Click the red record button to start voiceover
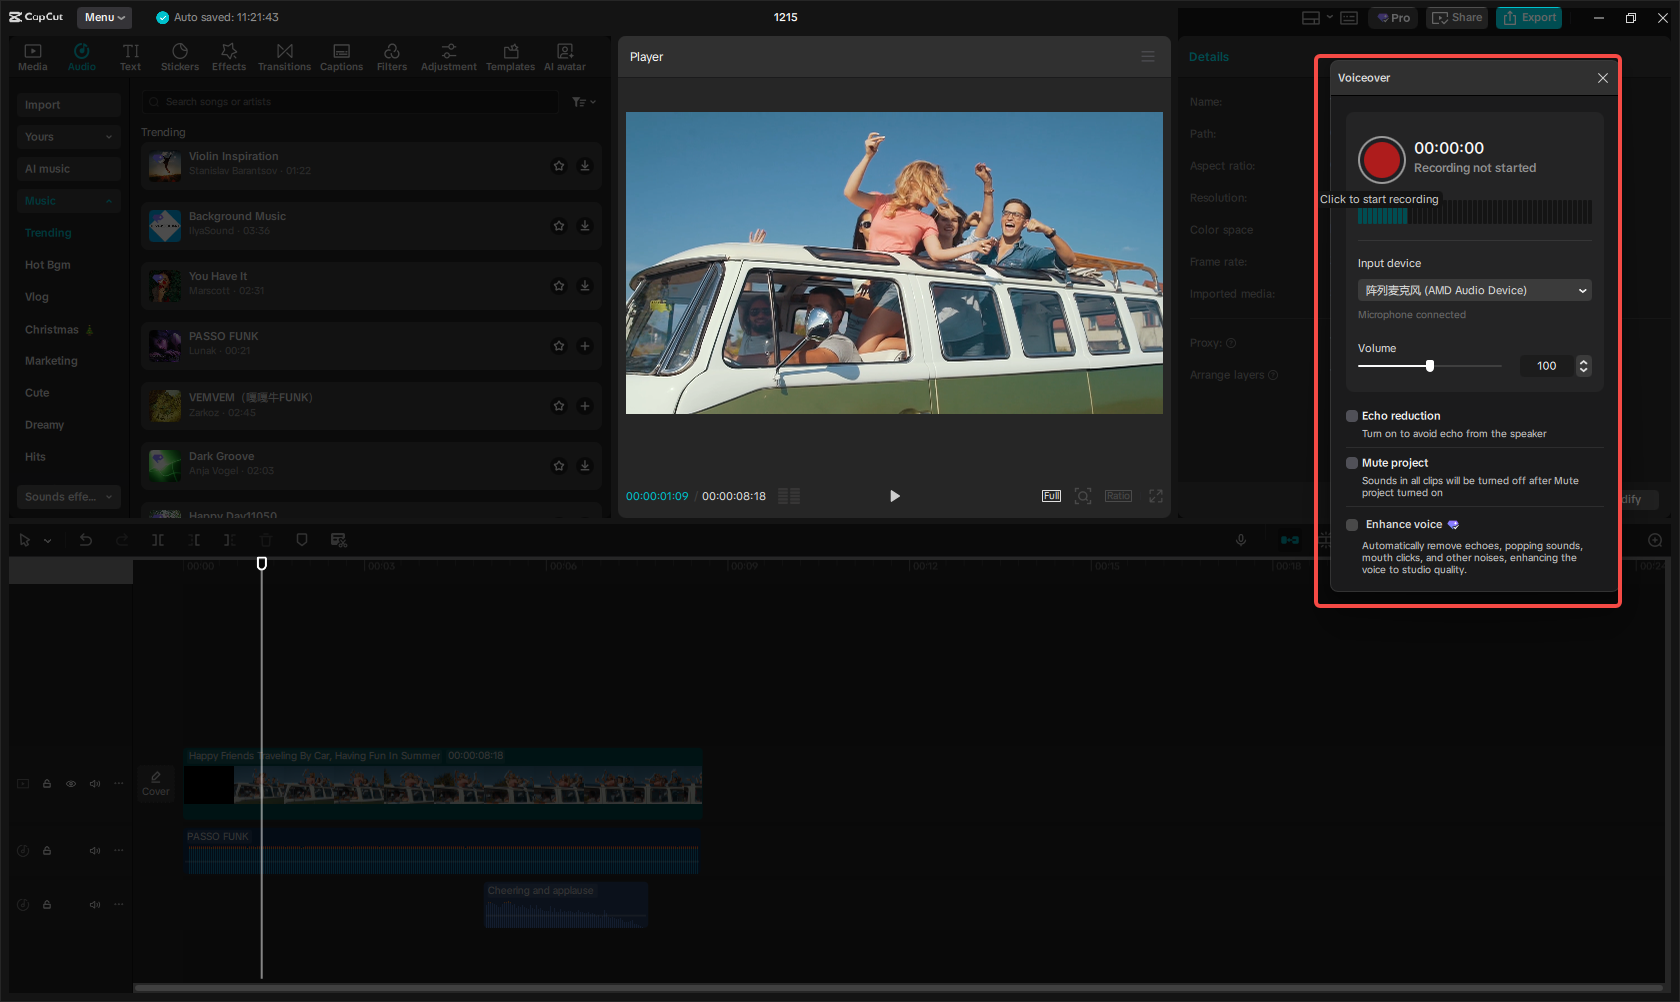 click(x=1381, y=159)
